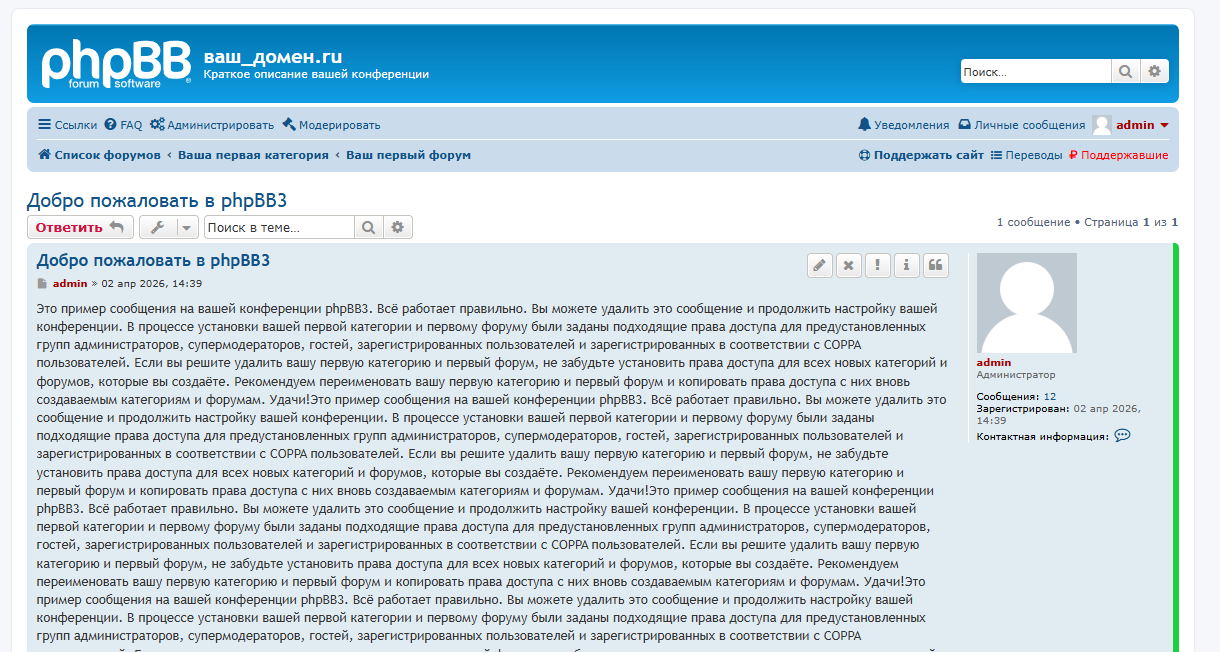Click the topic search magnifier button

tap(369, 227)
